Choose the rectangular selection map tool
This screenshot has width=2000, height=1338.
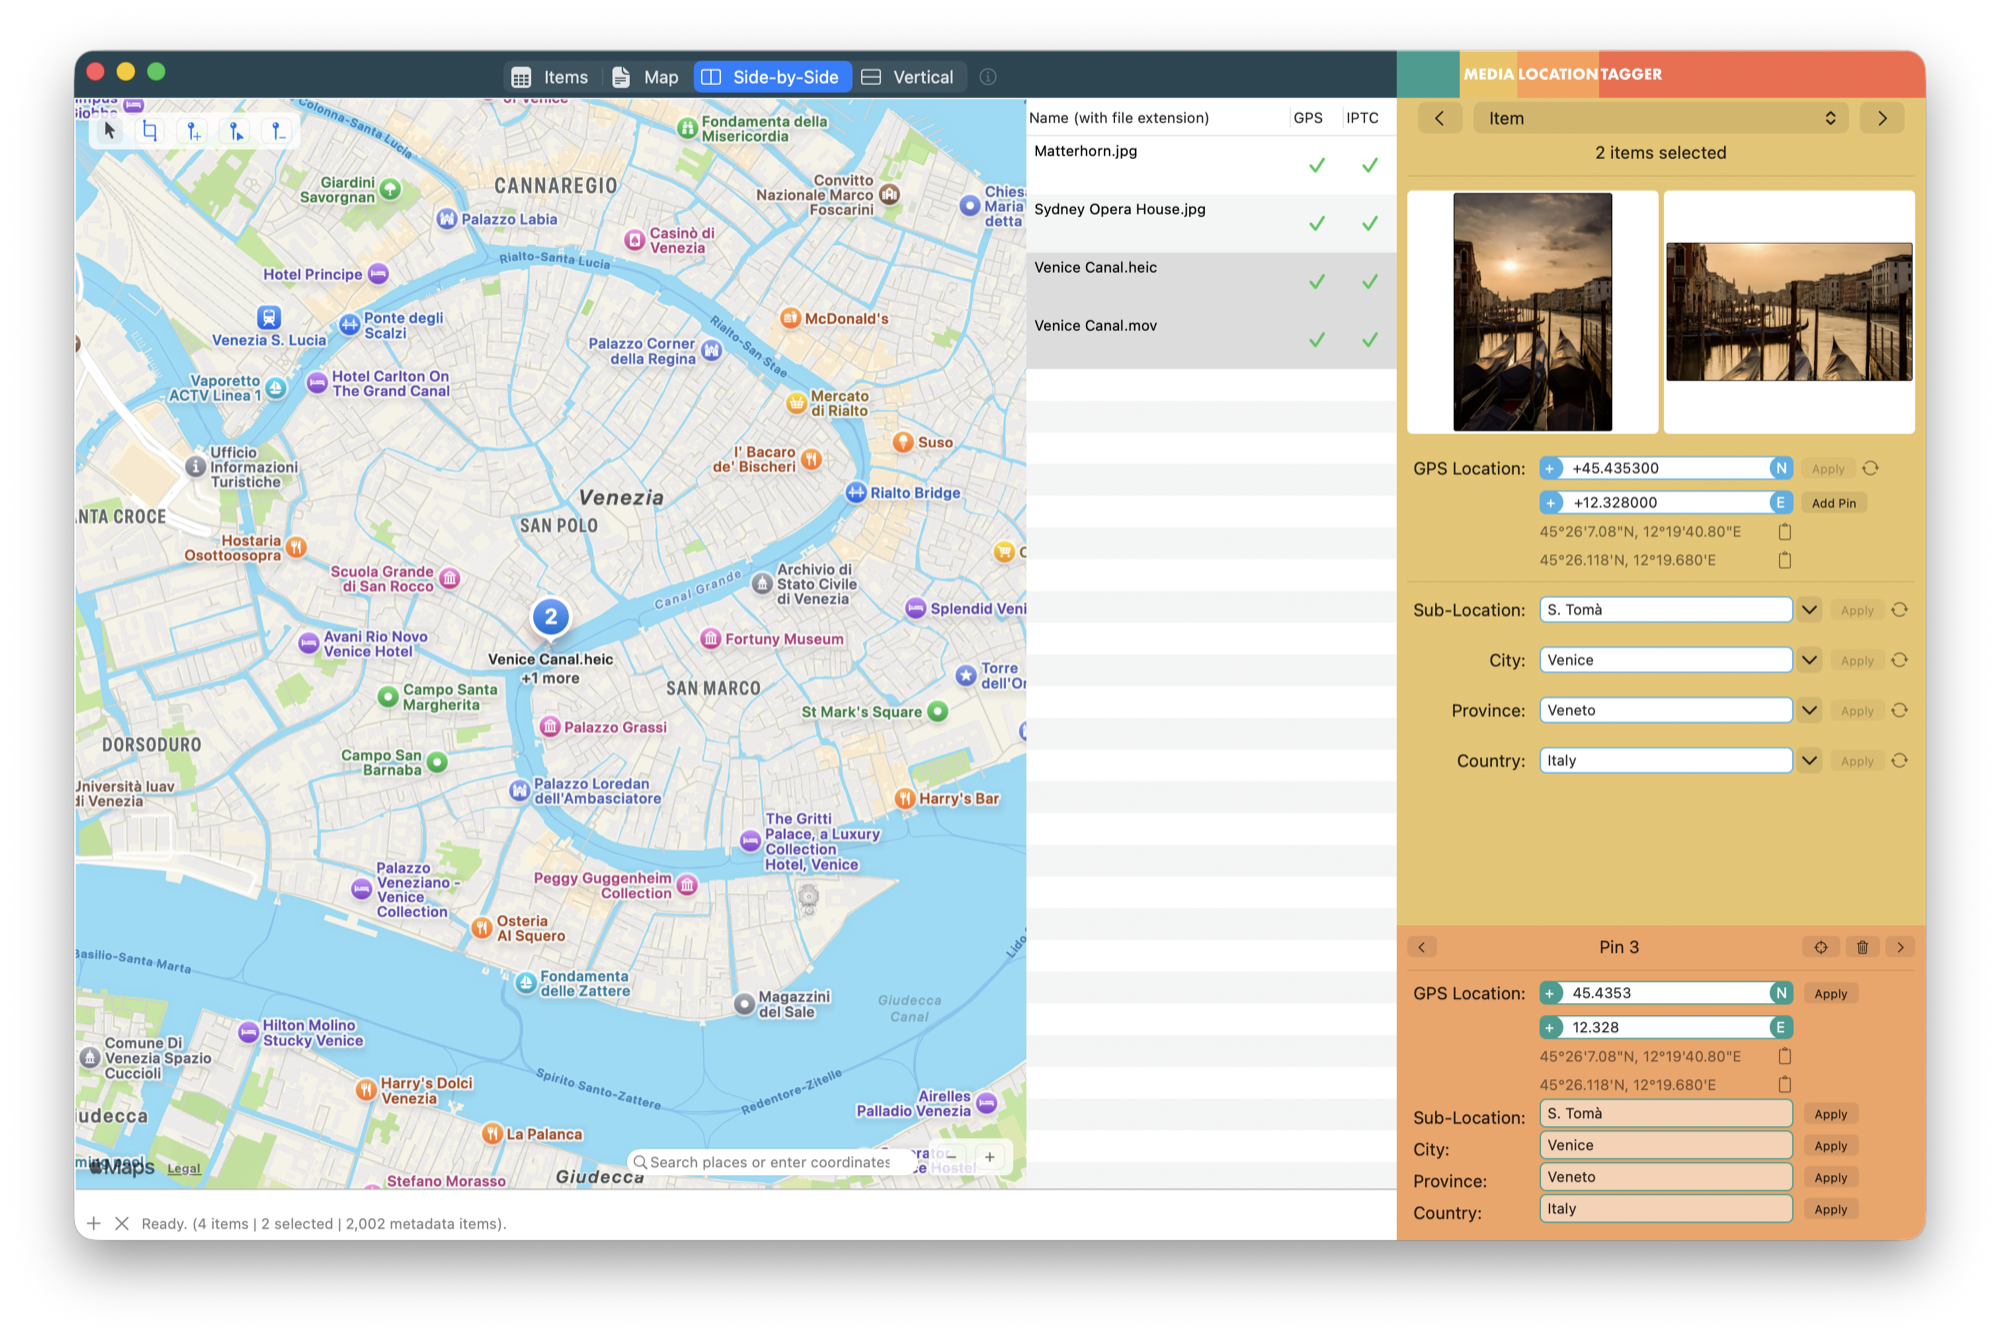coord(150,131)
